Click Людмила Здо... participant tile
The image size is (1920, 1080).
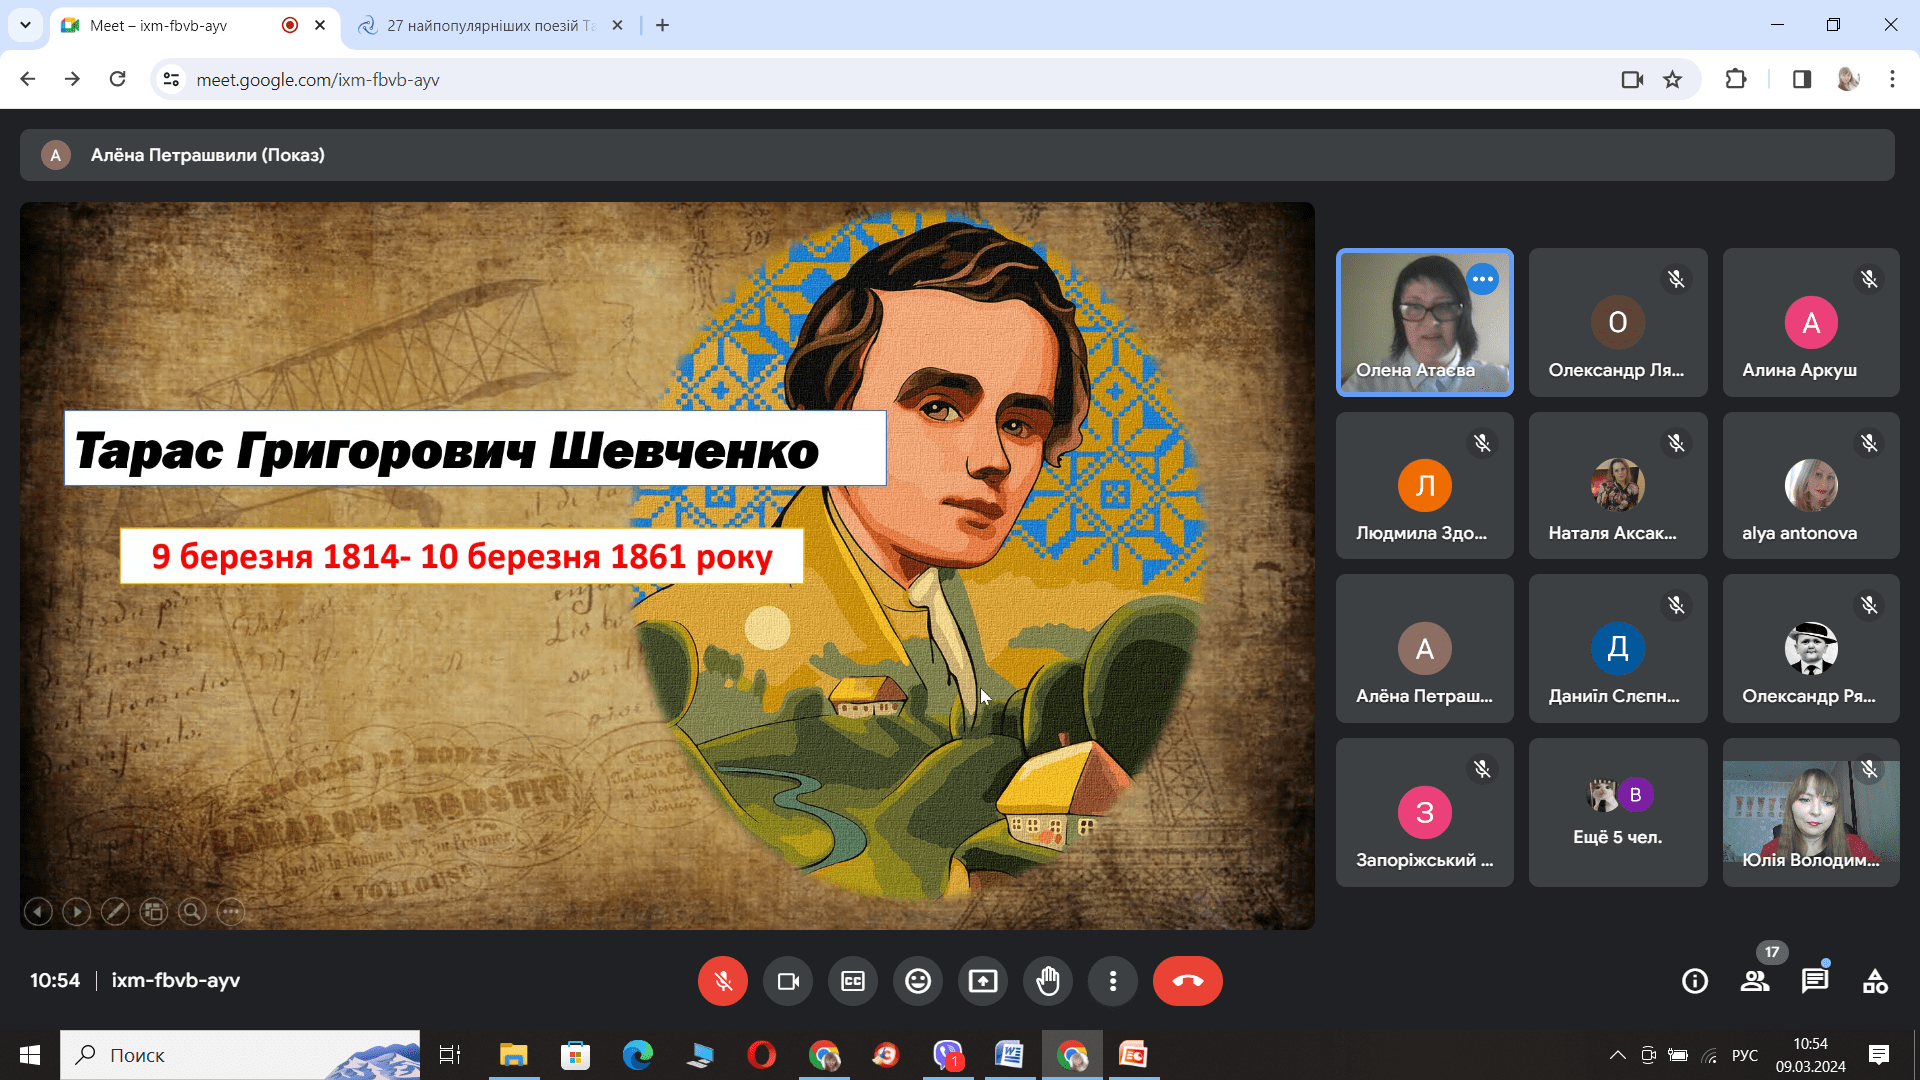tap(1425, 485)
